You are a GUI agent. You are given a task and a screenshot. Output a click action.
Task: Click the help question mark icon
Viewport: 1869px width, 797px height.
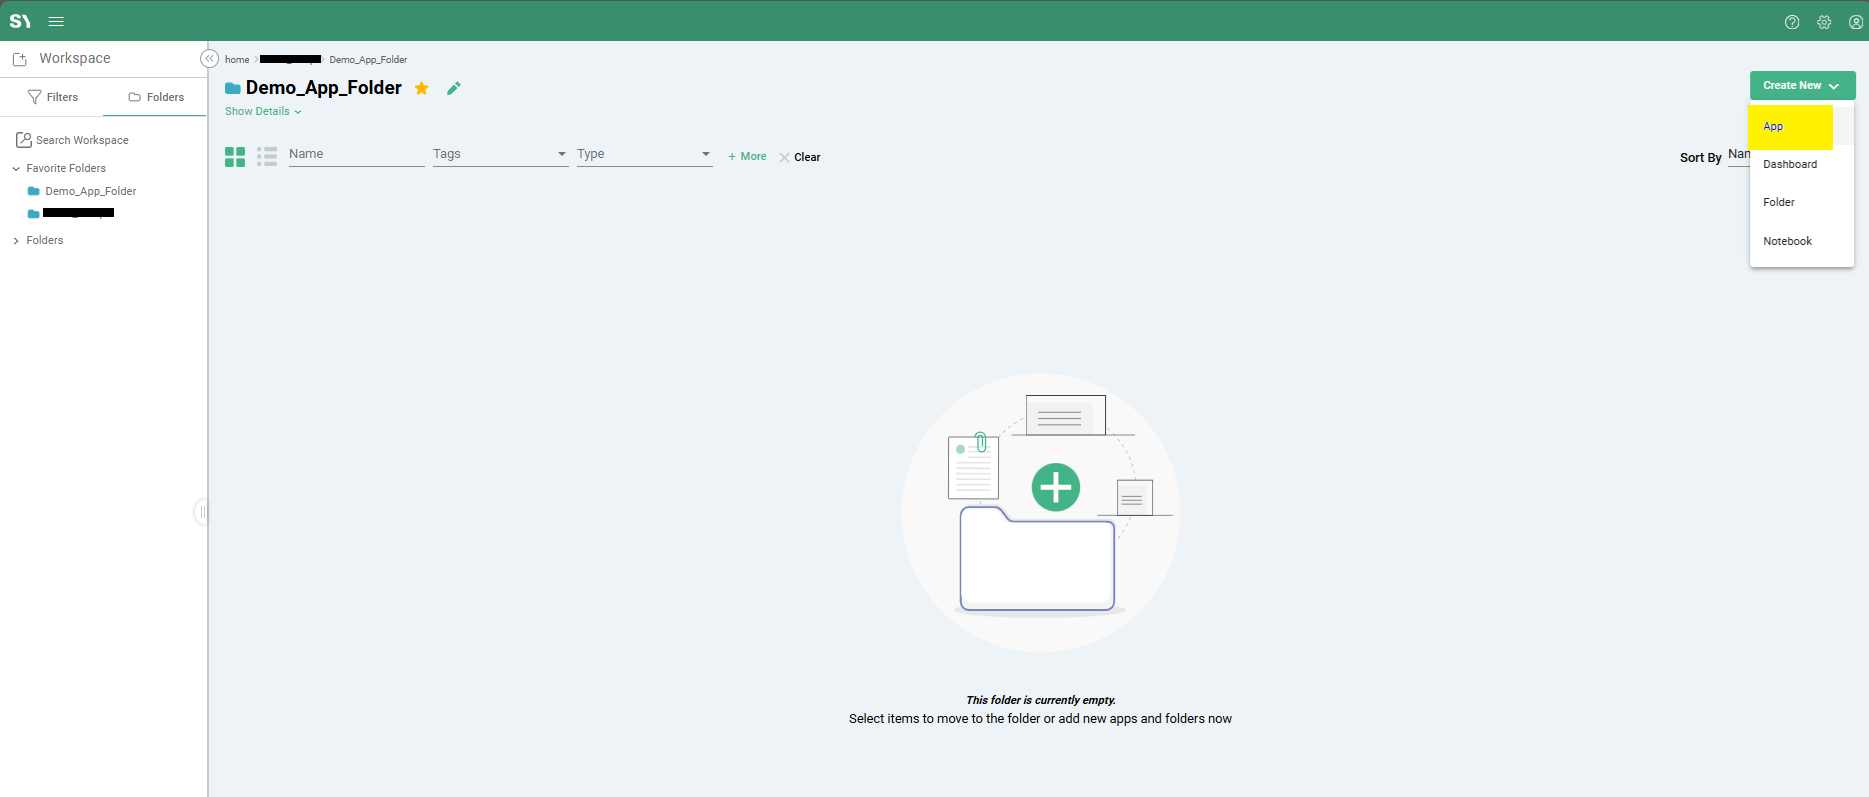click(1792, 22)
